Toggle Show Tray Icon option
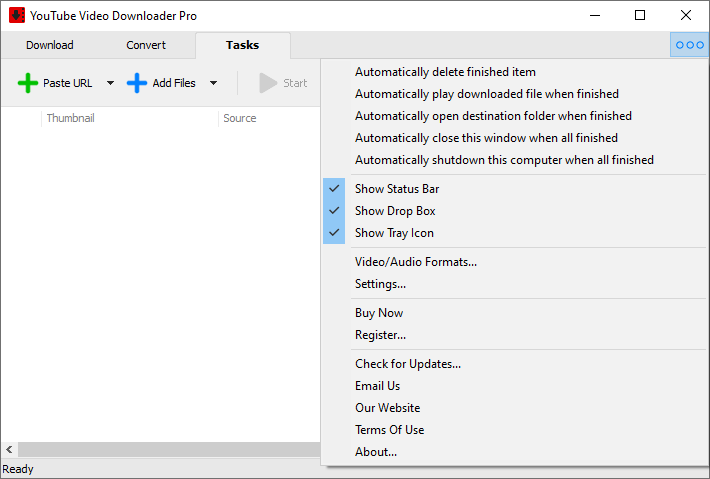 click(514, 233)
